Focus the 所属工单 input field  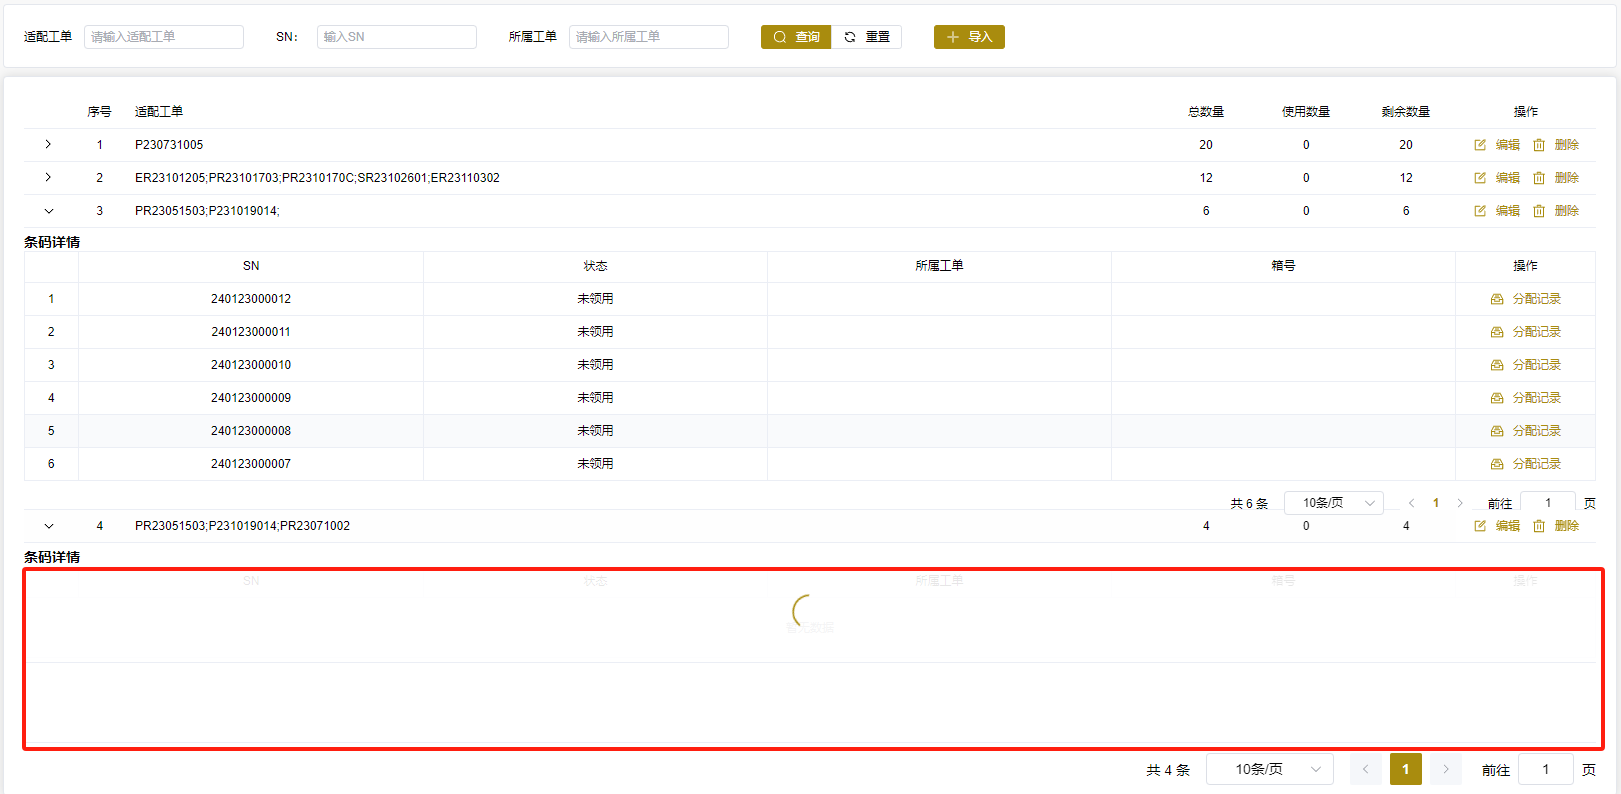tap(649, 37)
